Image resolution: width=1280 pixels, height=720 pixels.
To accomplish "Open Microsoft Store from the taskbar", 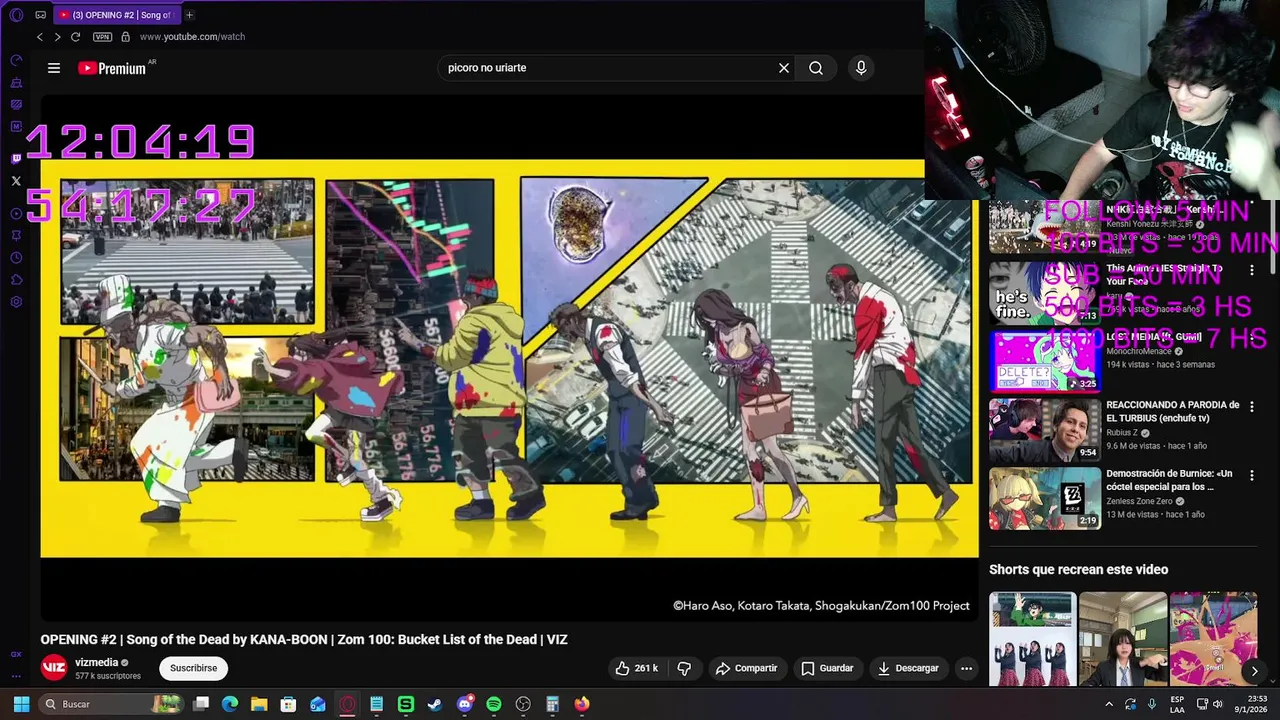I will point(288,704).
